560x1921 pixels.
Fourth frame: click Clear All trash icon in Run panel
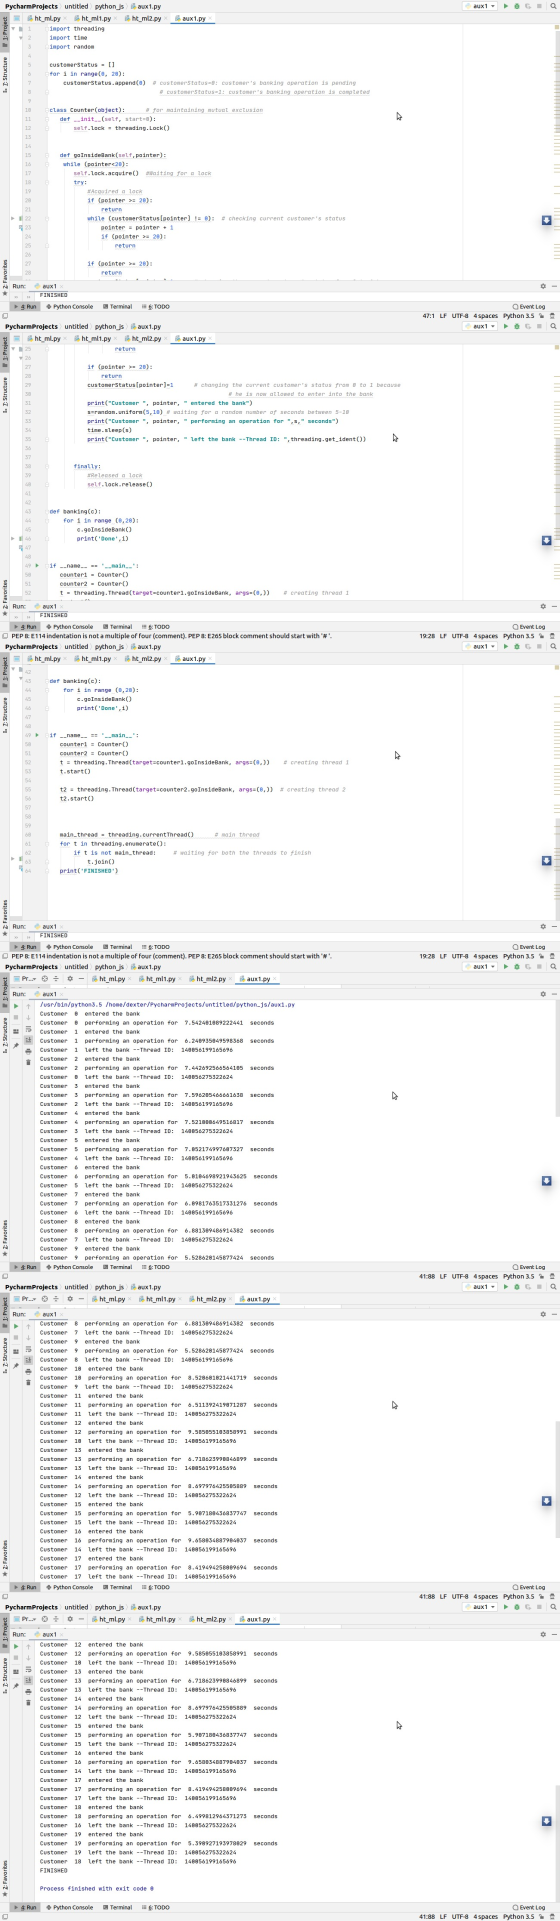pyautogui.click(x=28, y=1061)
